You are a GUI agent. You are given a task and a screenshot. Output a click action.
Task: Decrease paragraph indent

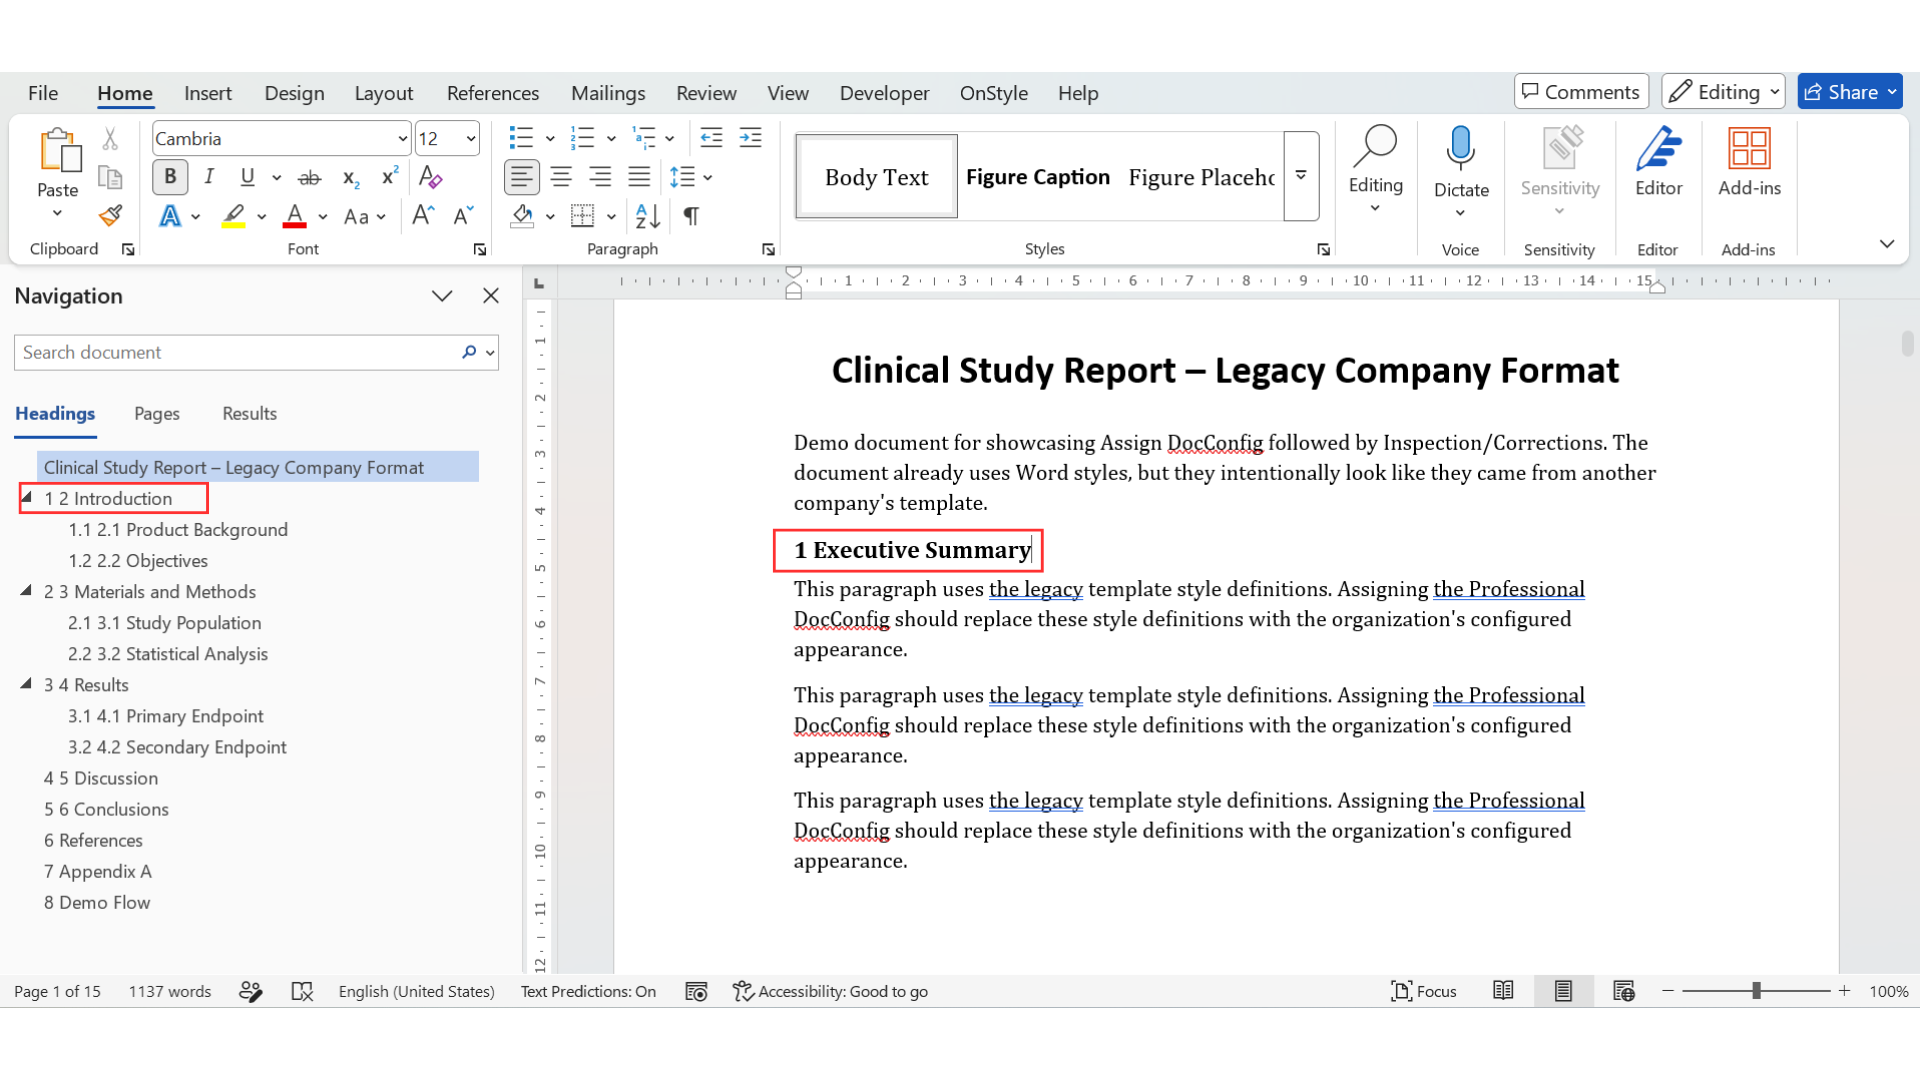711,138
